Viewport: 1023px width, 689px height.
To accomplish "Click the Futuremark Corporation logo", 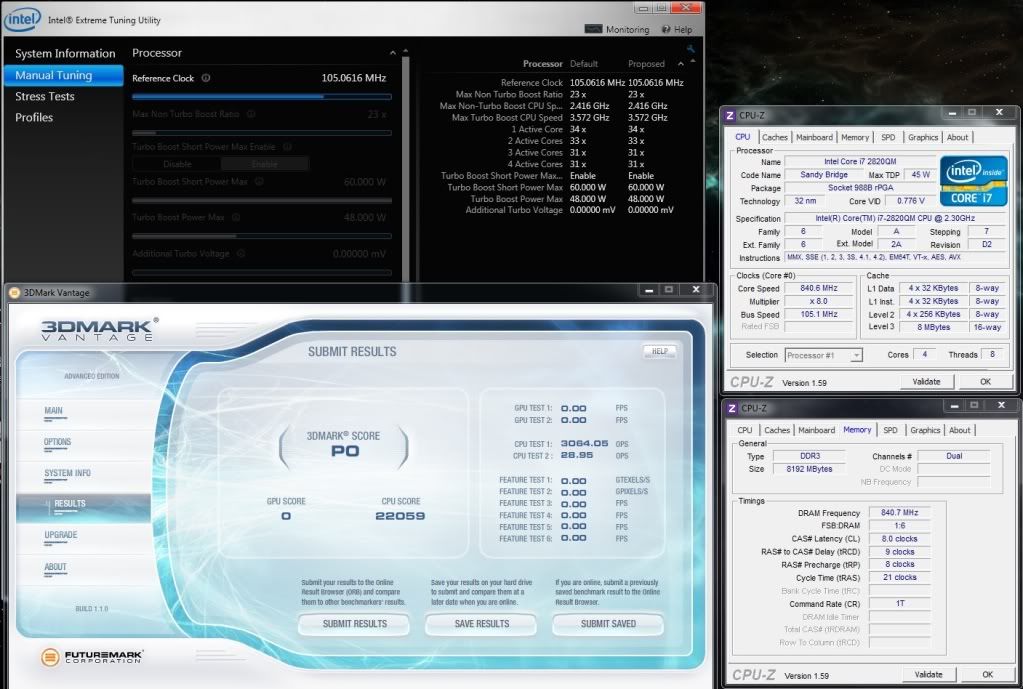I will (x=92, y=656).
